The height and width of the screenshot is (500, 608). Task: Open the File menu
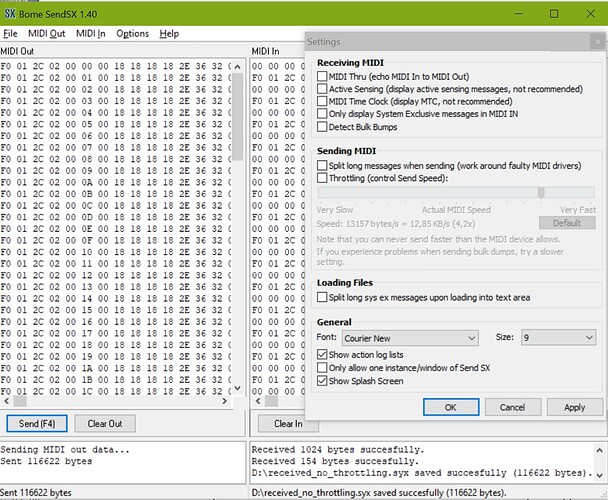coord(10,34)
